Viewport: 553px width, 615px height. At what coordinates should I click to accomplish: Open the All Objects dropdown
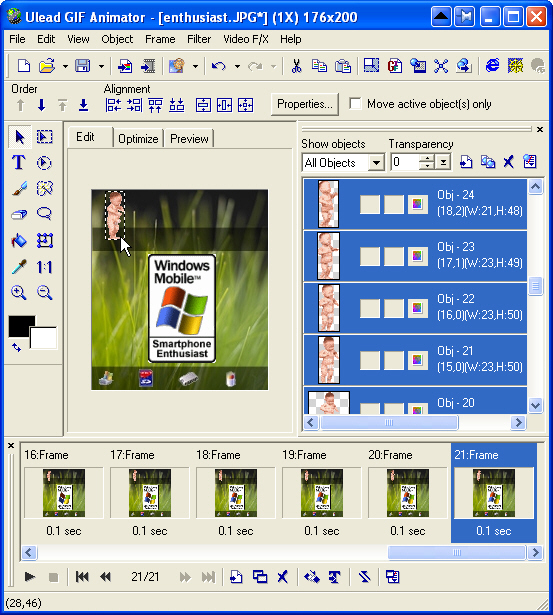click(x=344, y=162)
